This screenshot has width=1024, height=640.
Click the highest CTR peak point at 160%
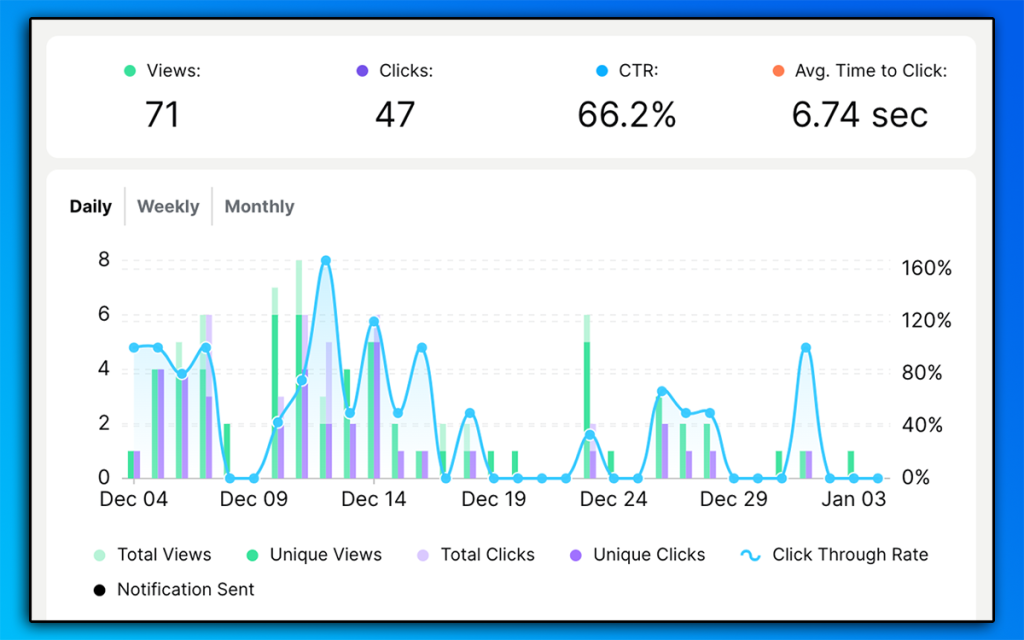coord(325,261)
